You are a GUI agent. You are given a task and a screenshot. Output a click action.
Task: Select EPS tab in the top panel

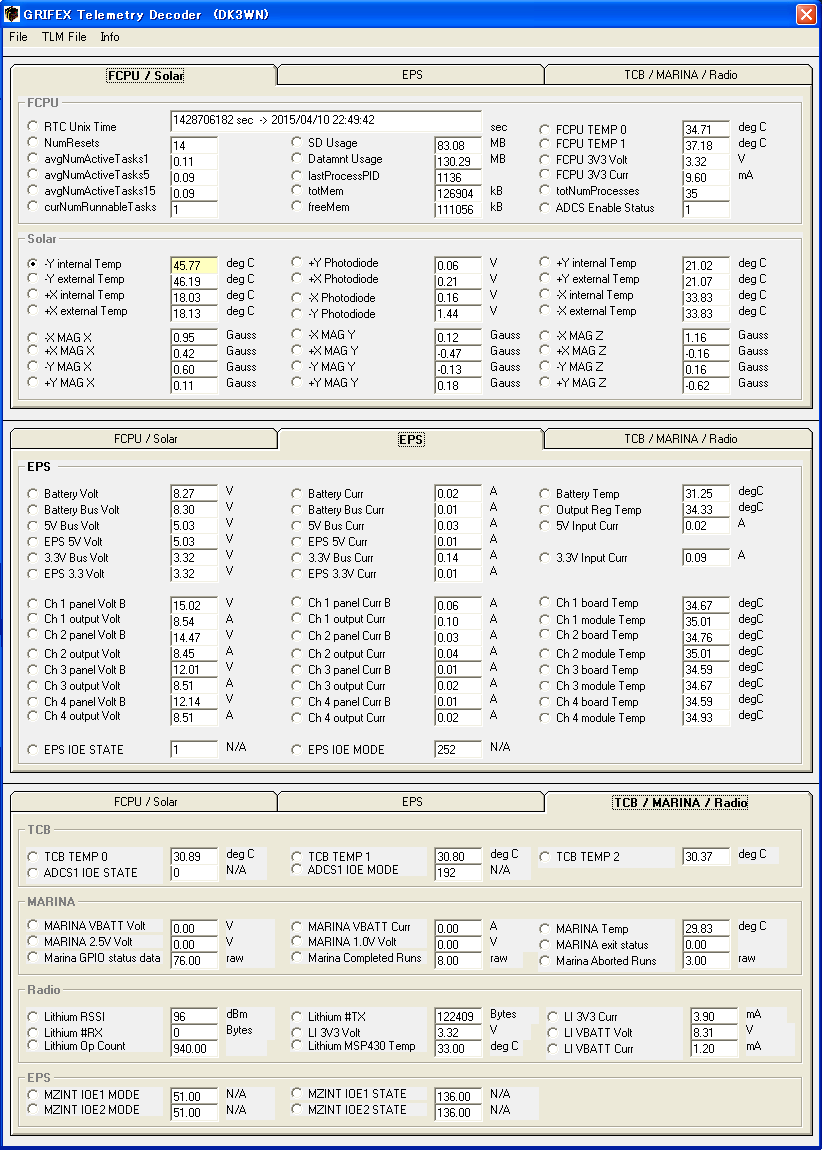[x=412, y=75]
